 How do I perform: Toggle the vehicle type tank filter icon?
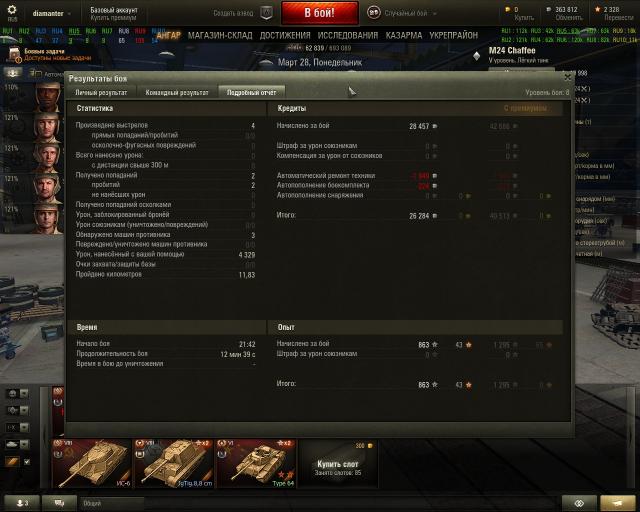click(12, 444)
